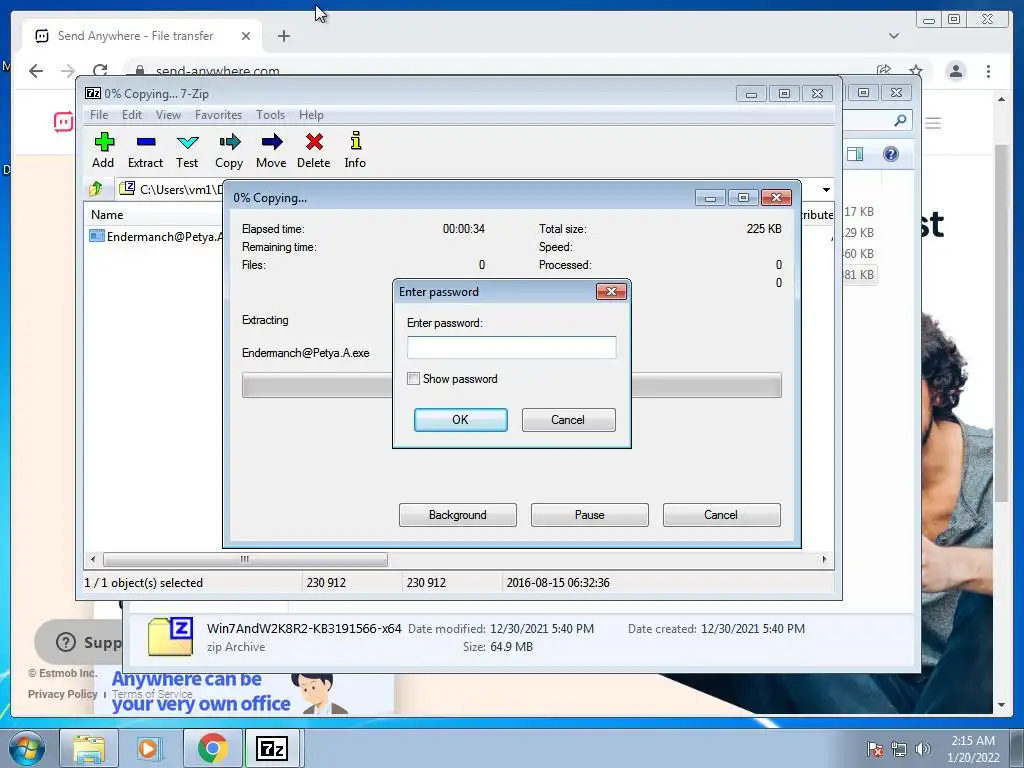Open the Send Anywhere hamburger menu

point(933,123)
